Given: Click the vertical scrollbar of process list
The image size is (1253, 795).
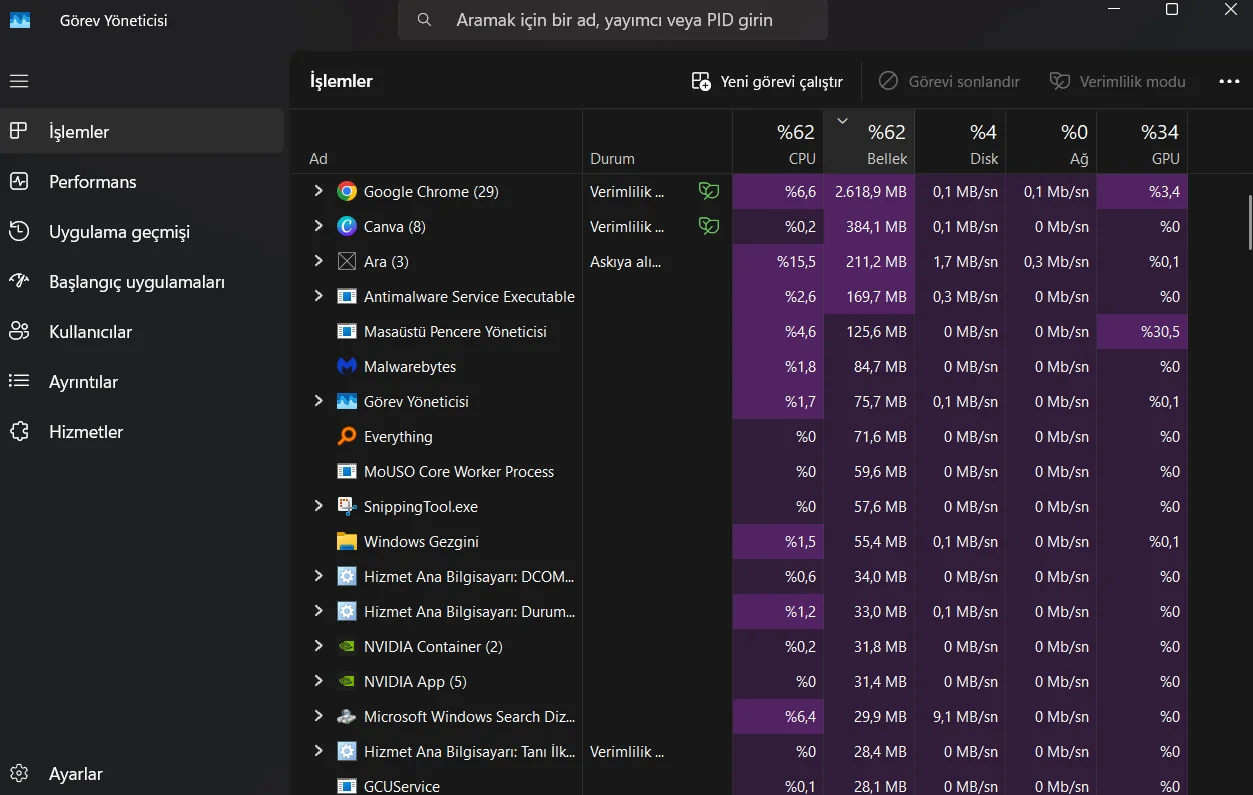Looking at the screenshot, I should (x=1248, y=222).
